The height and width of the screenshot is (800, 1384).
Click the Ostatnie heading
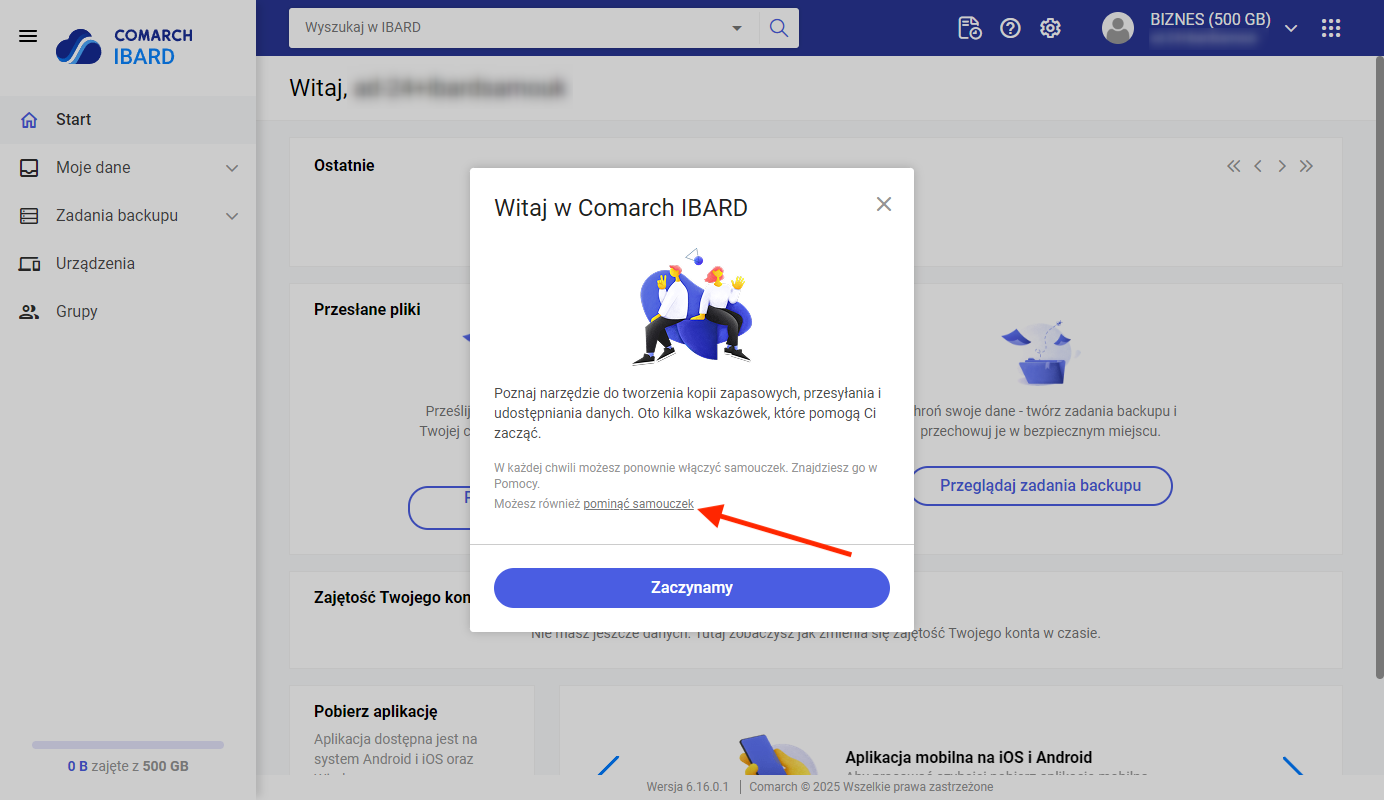click(344, 166)
